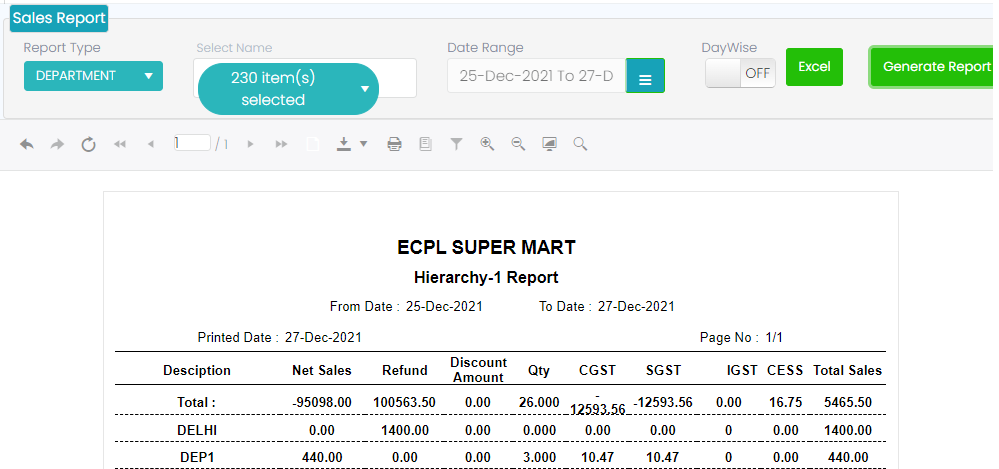This screenshot has width=999, height=469.
Task: Go to the next report page
Action: point(250,144)
